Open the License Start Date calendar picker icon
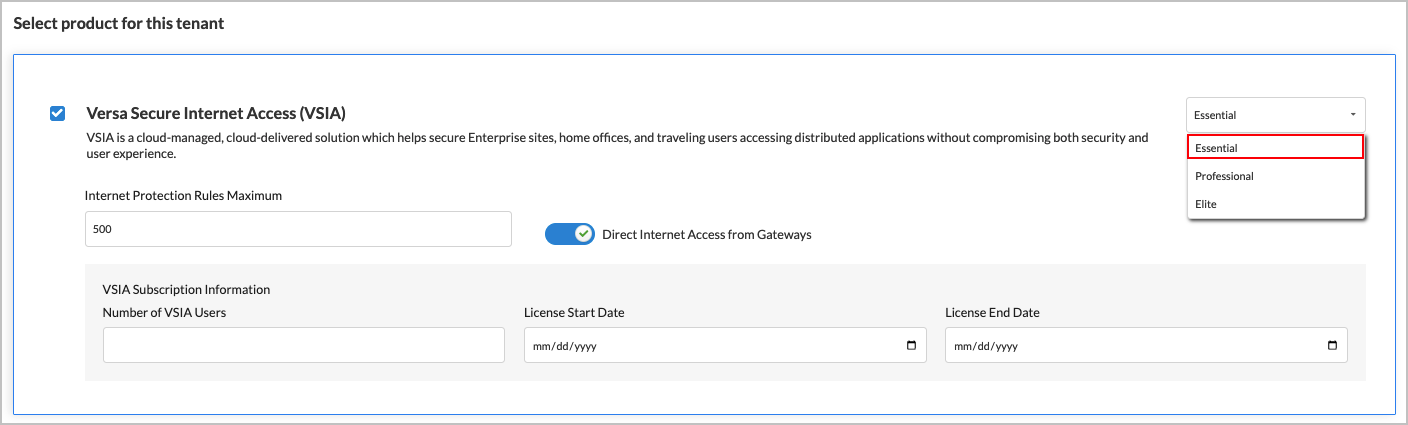1408x425 pixels. click(910, 346)
